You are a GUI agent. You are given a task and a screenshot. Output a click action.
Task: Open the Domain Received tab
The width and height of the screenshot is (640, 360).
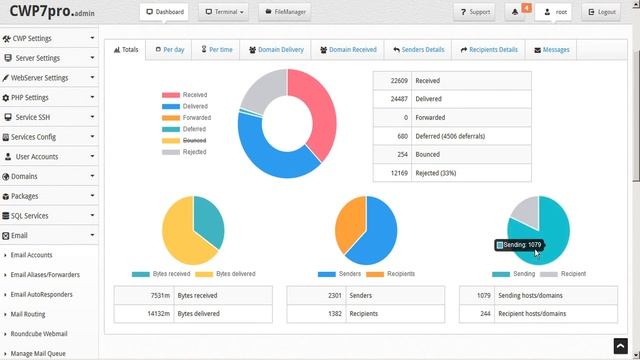click(x=348, y=50)
